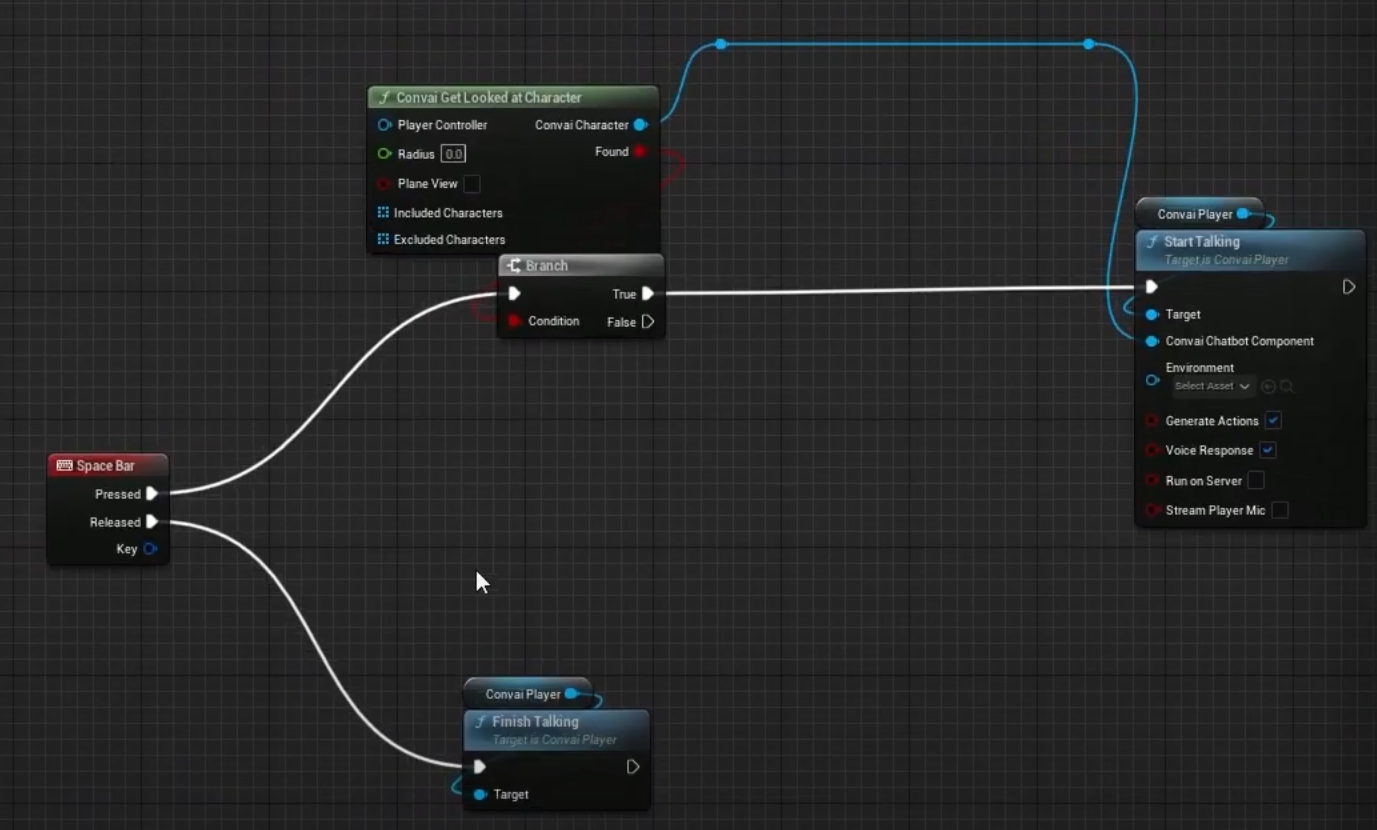Click the Run on Server boolean pin
The height and width of the screenshot is (830, 1377).
[1152, 481]
